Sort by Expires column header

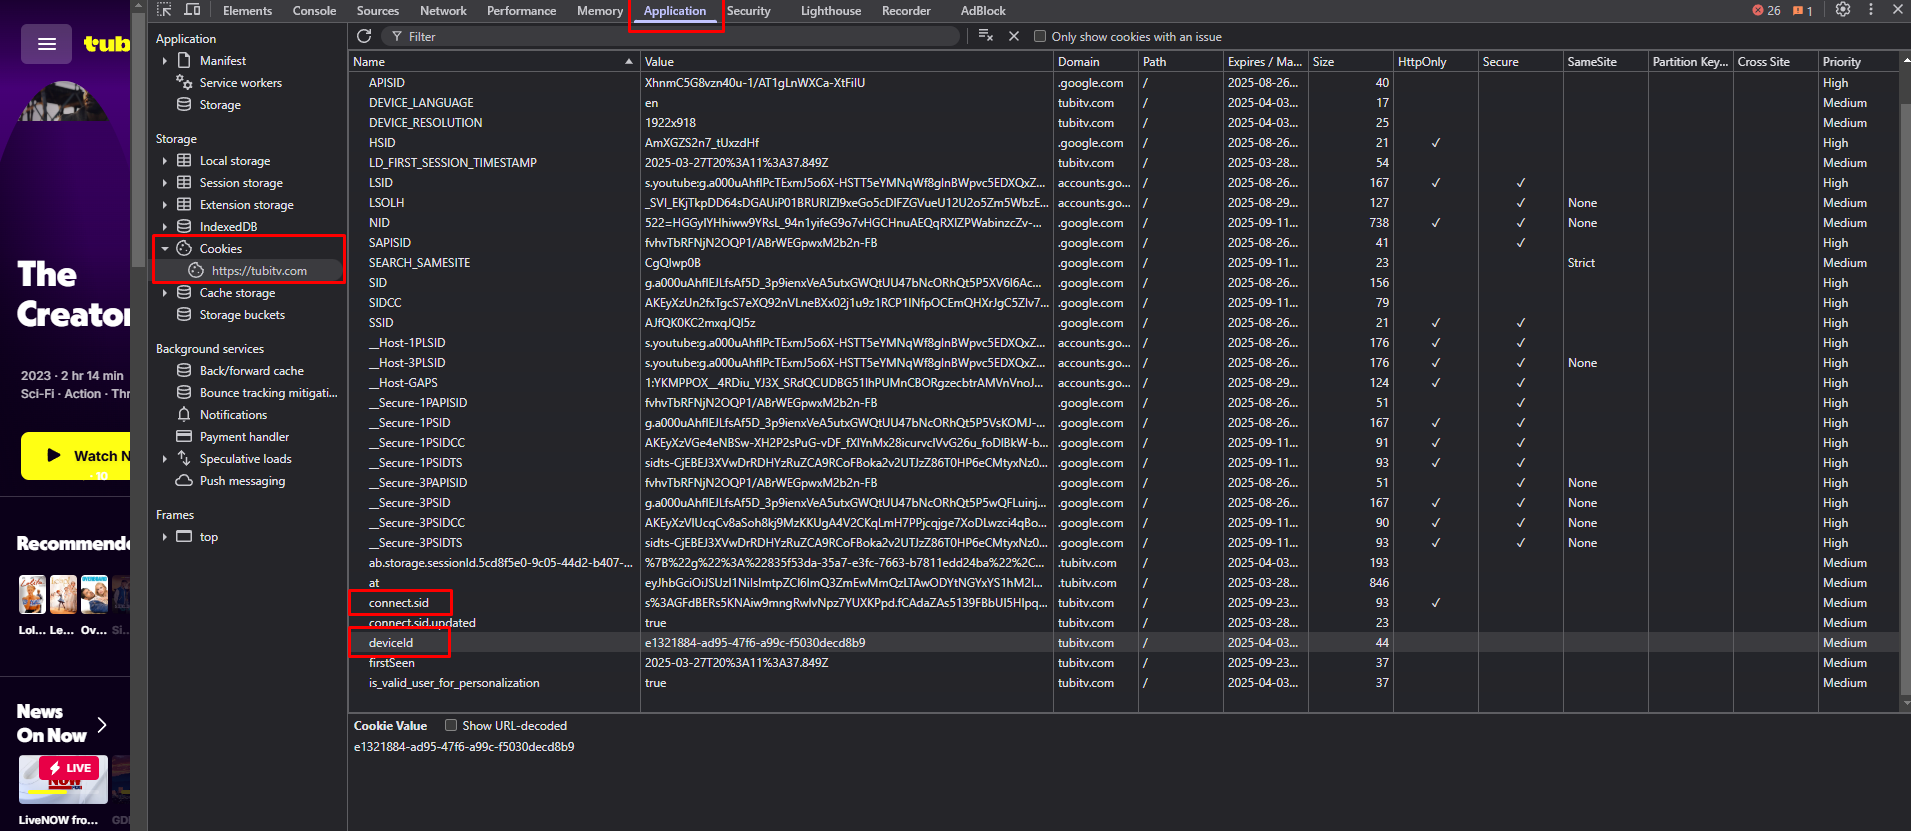(x=1265, y=61)
